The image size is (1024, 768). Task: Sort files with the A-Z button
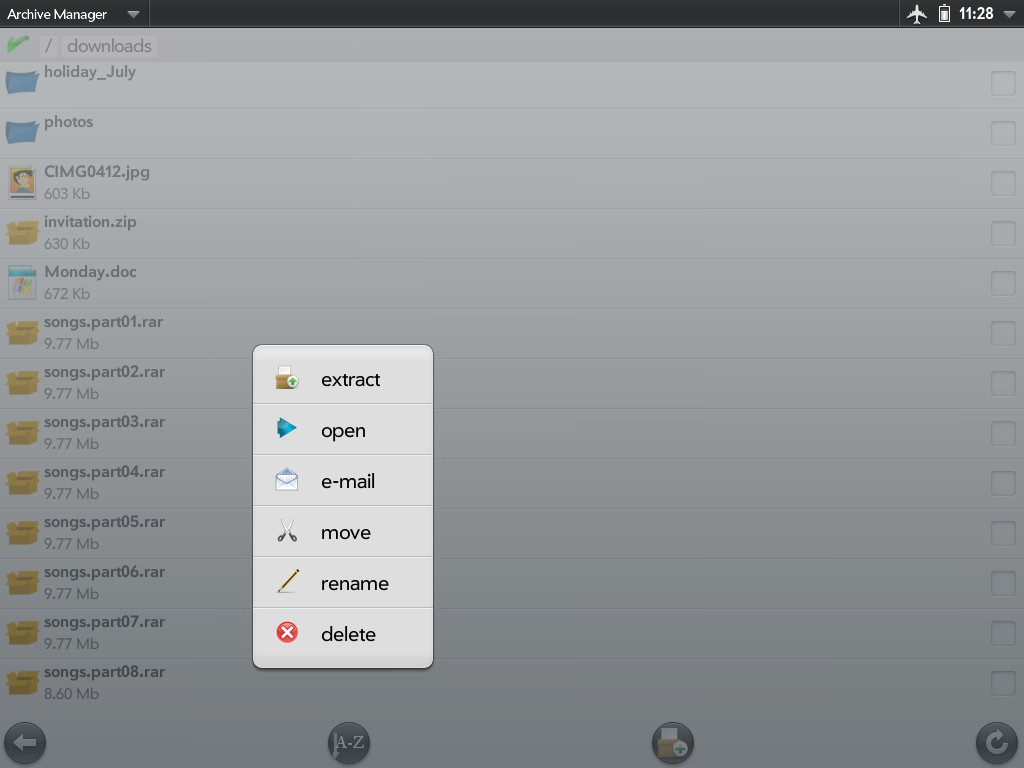[349, 743]
